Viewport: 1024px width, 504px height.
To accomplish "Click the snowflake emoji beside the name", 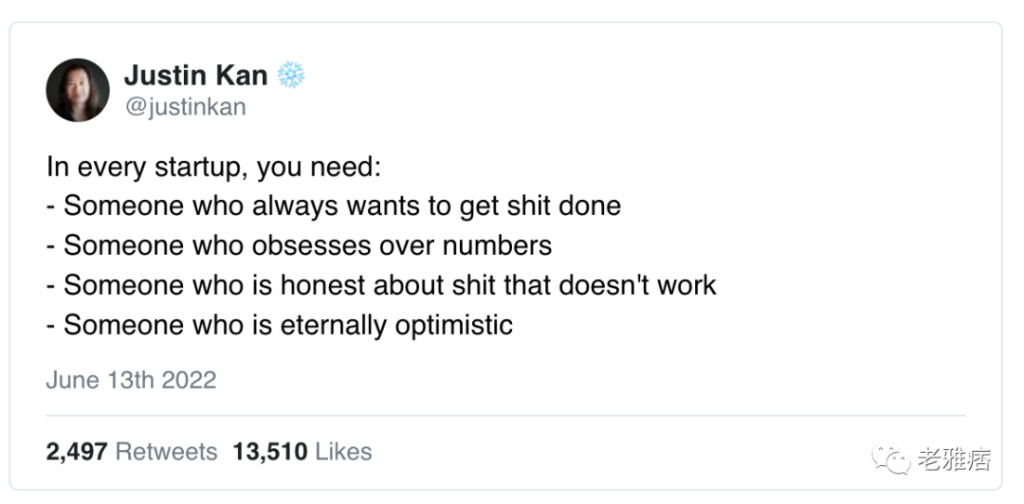I will (291, 75).
